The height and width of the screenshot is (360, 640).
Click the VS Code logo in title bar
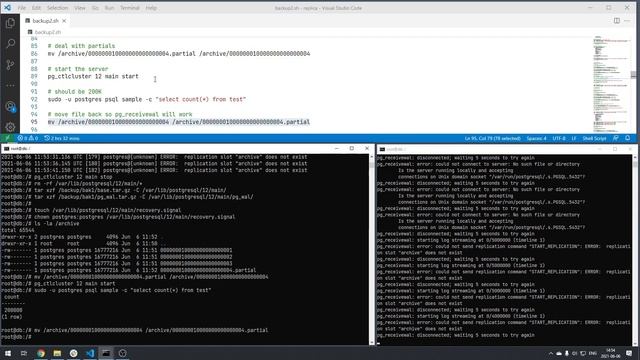(7, 8)
